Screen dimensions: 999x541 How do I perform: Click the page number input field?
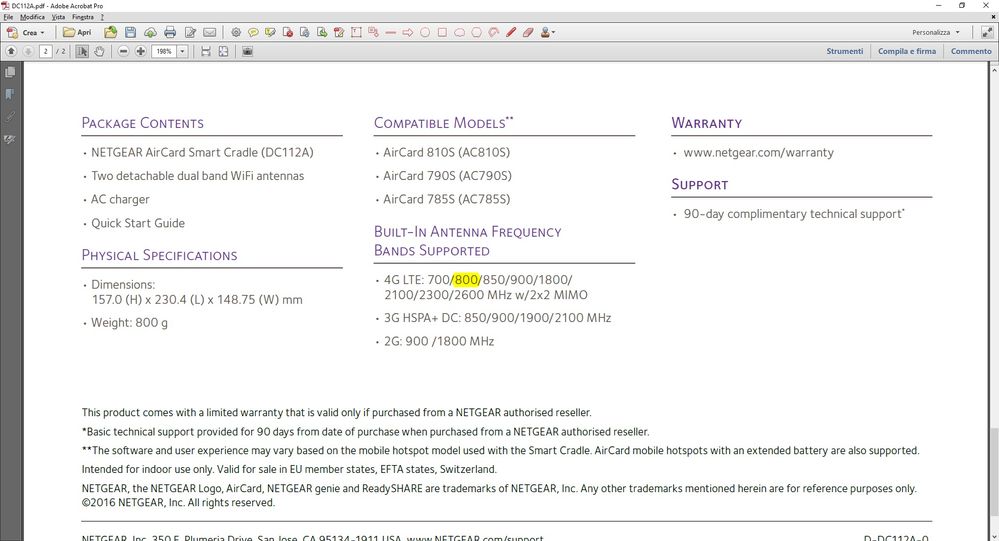[x=45, y=51]
